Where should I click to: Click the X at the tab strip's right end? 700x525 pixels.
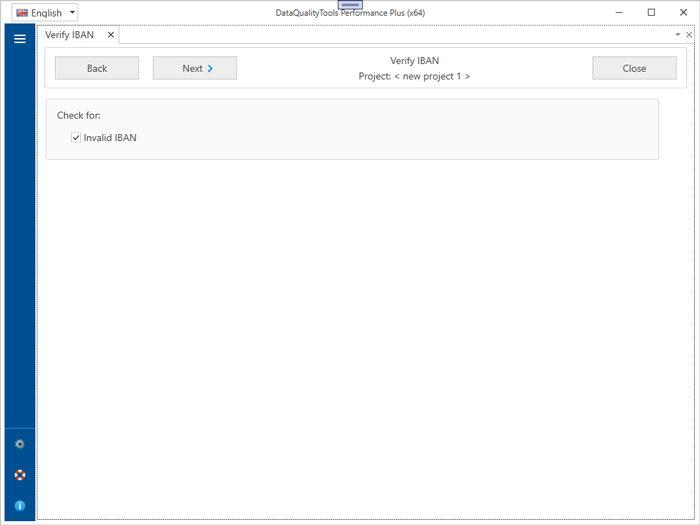(689, 35)
